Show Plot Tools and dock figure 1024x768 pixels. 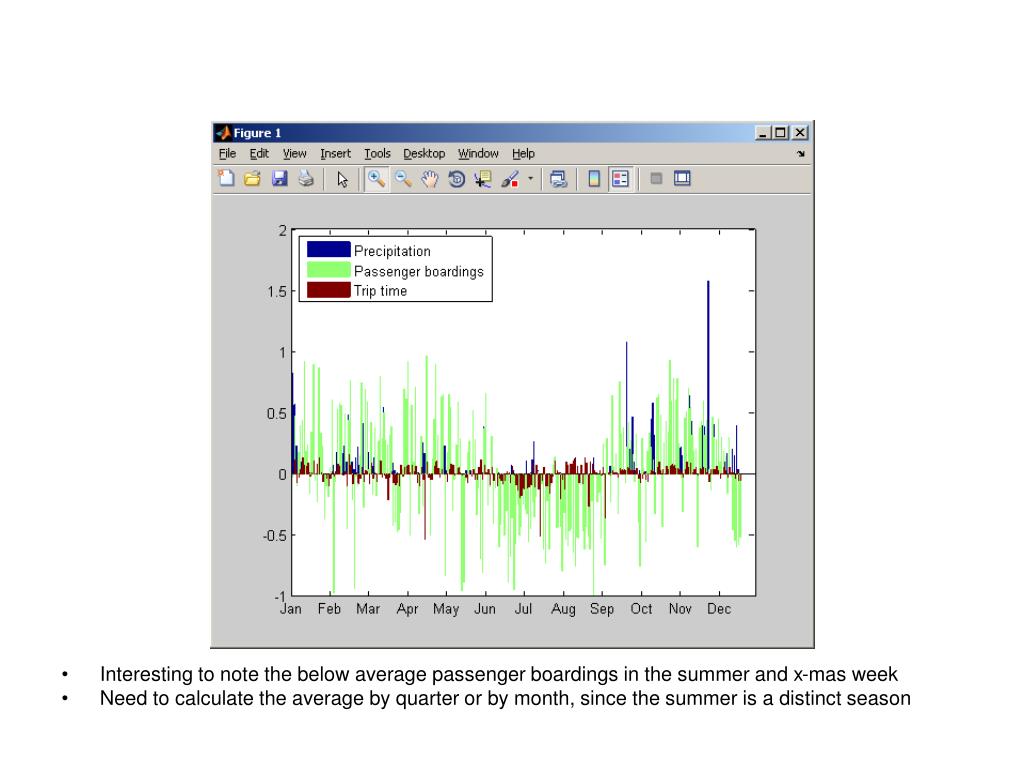pos(682,178)
